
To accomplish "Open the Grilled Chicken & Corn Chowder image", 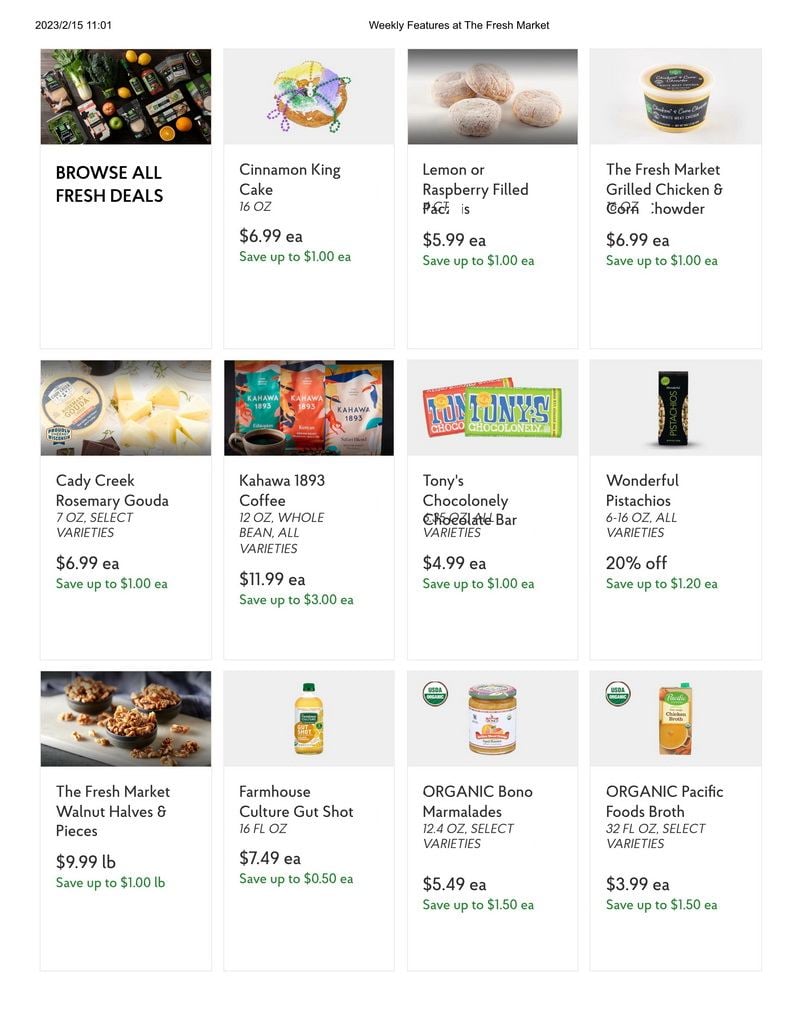I will pos(675,96).
